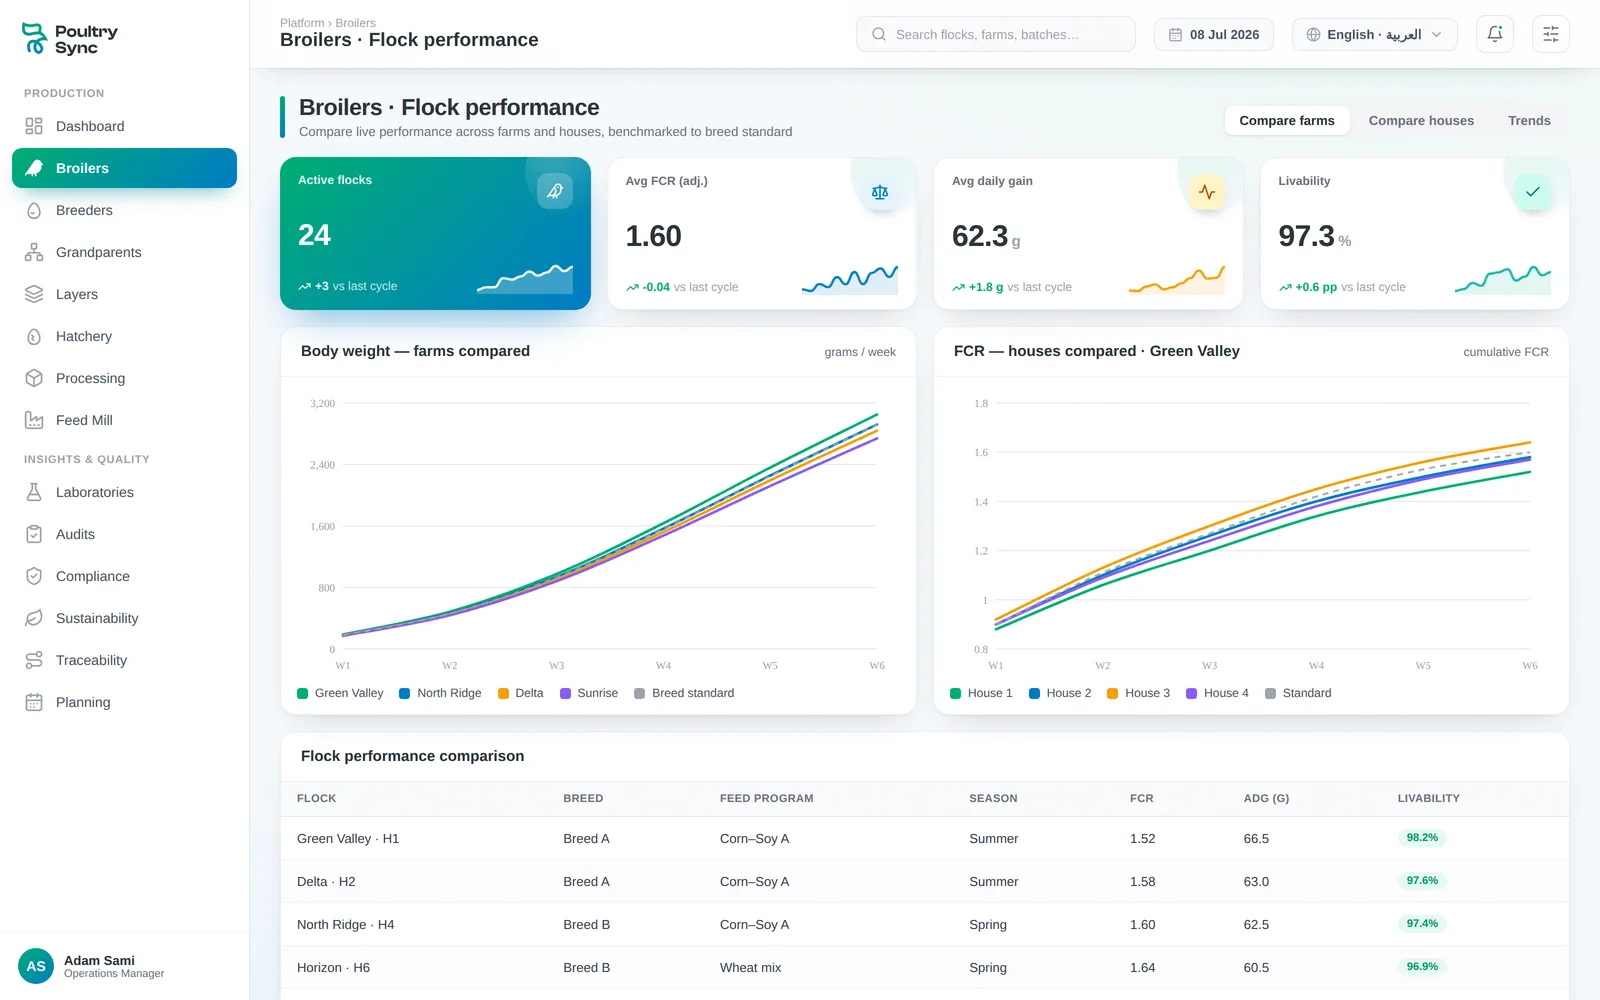1600x1000 pixels.
Task: Select the Broilers sidebar item
Action: 124,168
